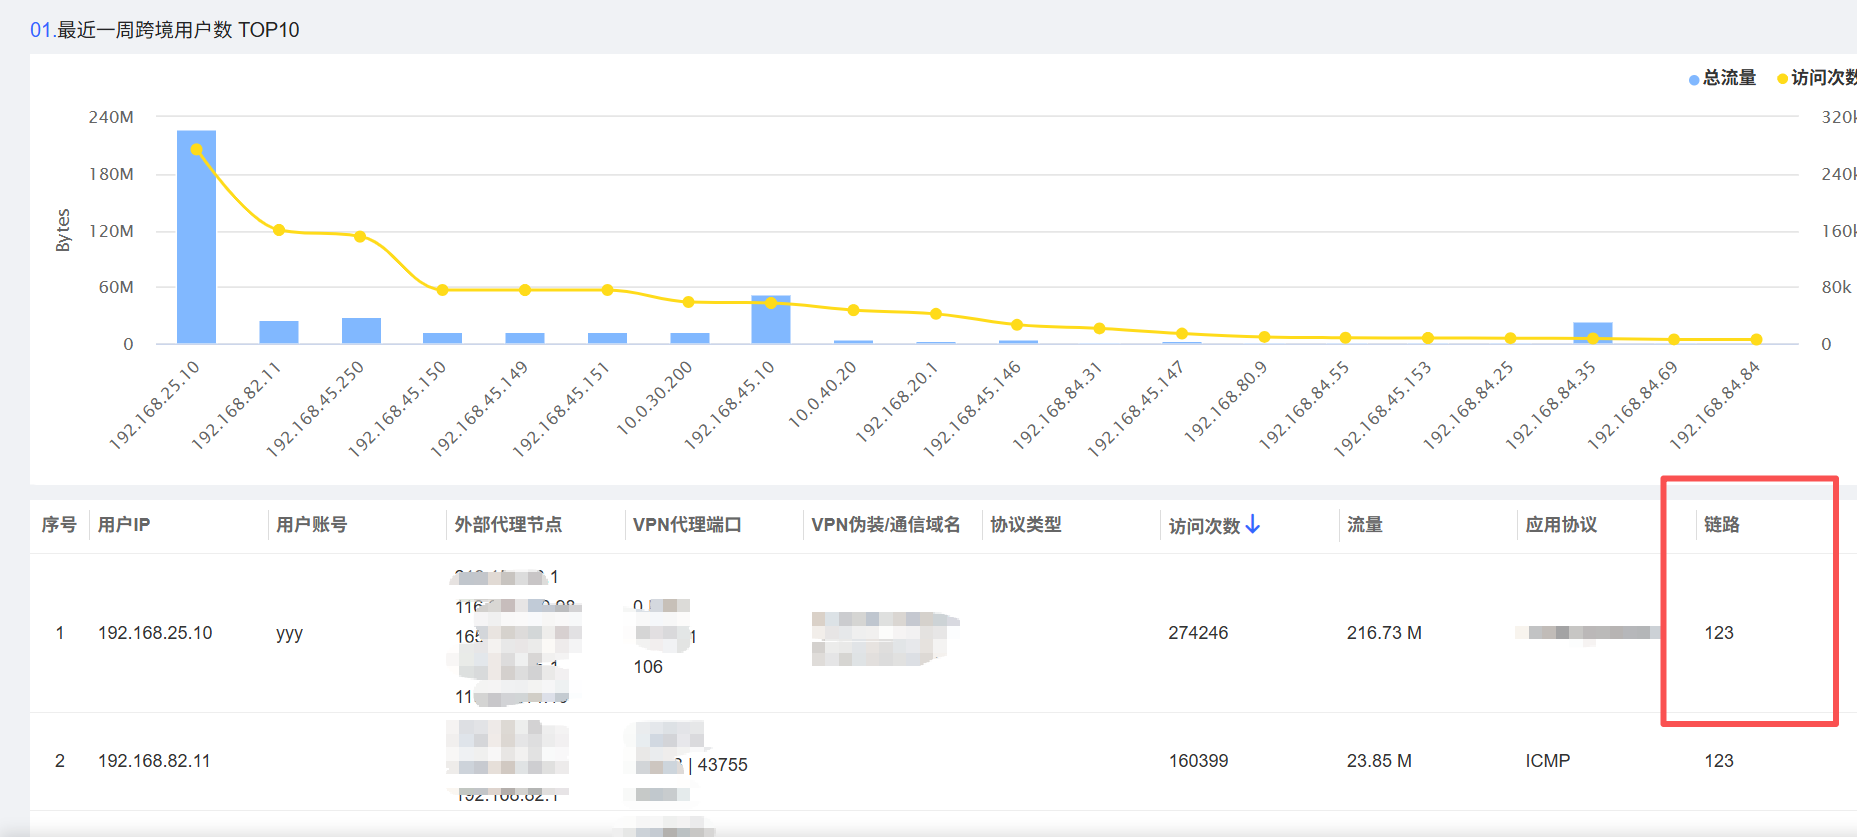Toggle the 总流量 legend item
This screenshot has width=1857, height=837.
(x=1721, y=78)
